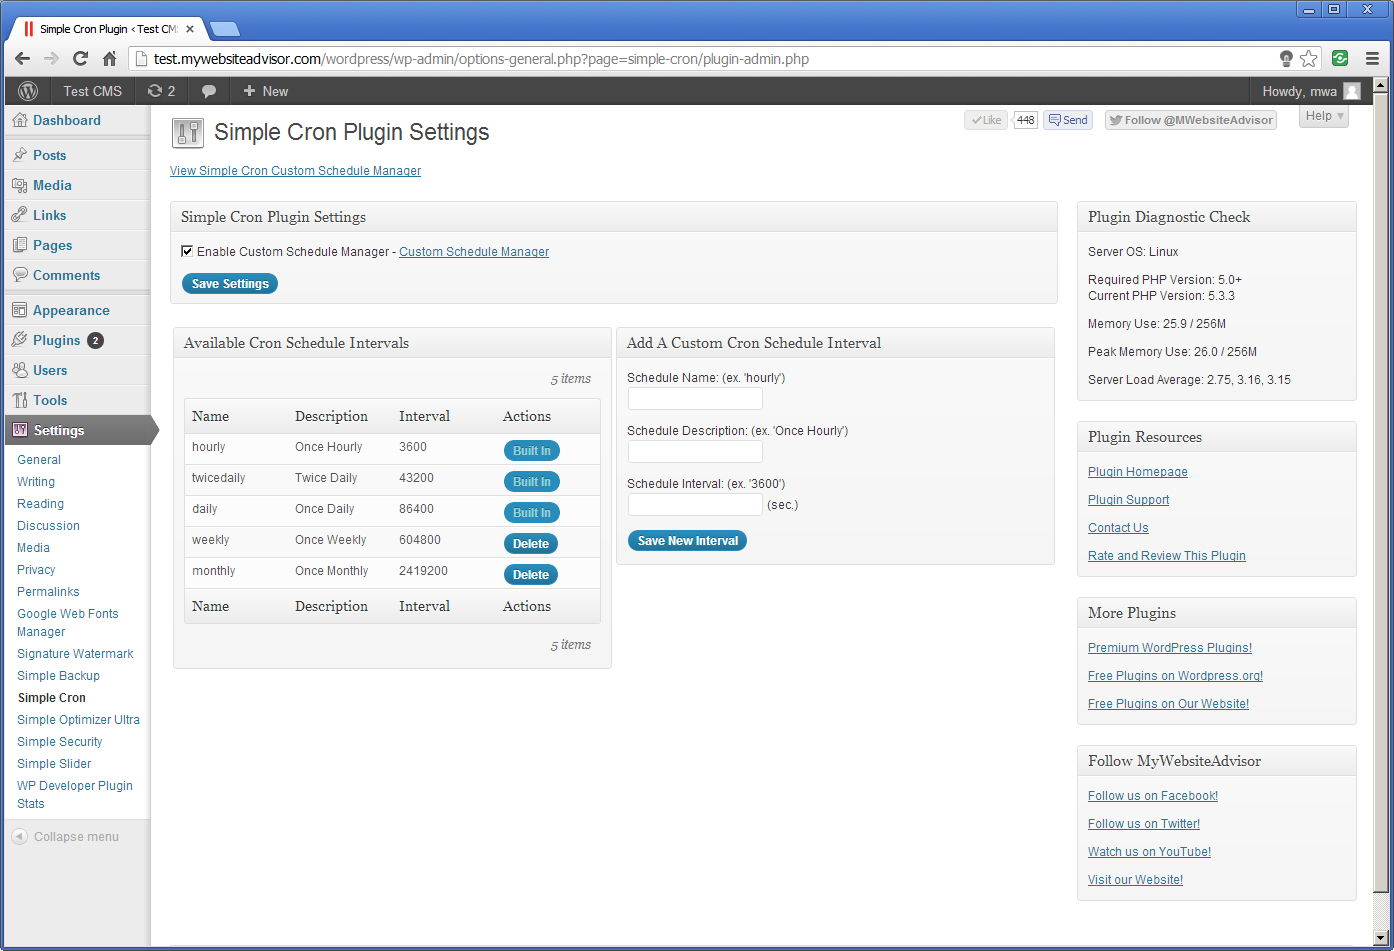
Task: Focus the Schedule Name input field
Action: pos(695,399)
